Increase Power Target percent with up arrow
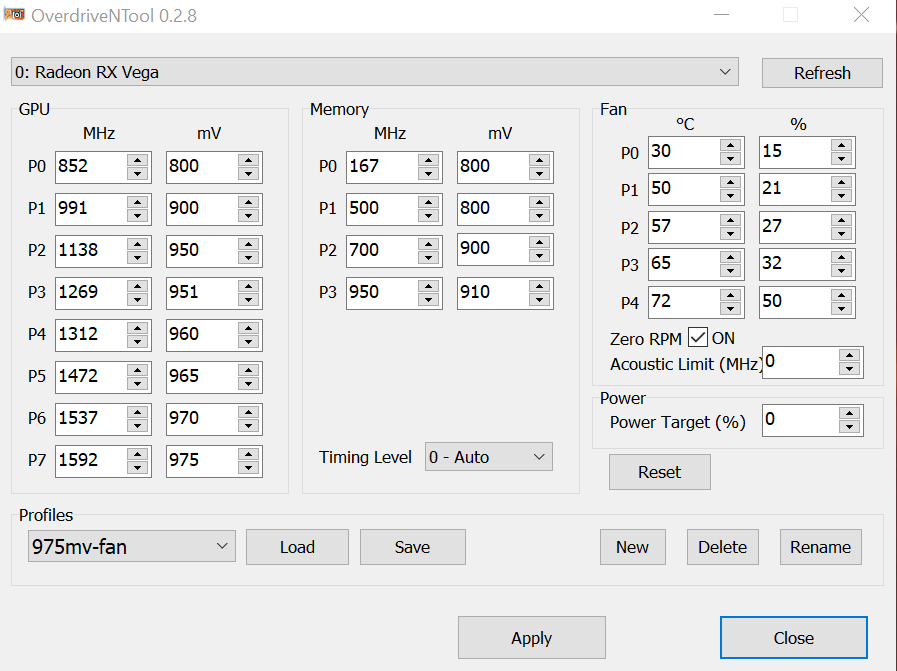Viewport: 897px width, 671px height. tap(850, 413)
